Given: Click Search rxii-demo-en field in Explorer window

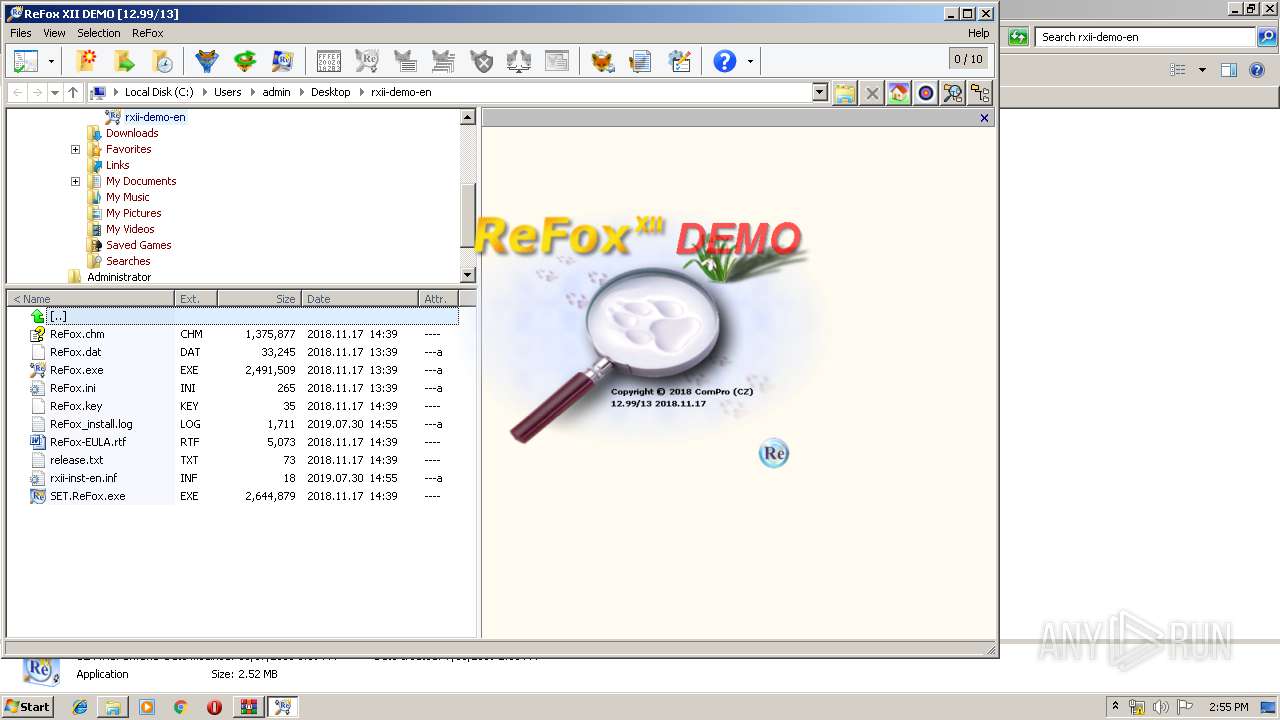Looking at the screenshot, I should (x=1145, y=37).
